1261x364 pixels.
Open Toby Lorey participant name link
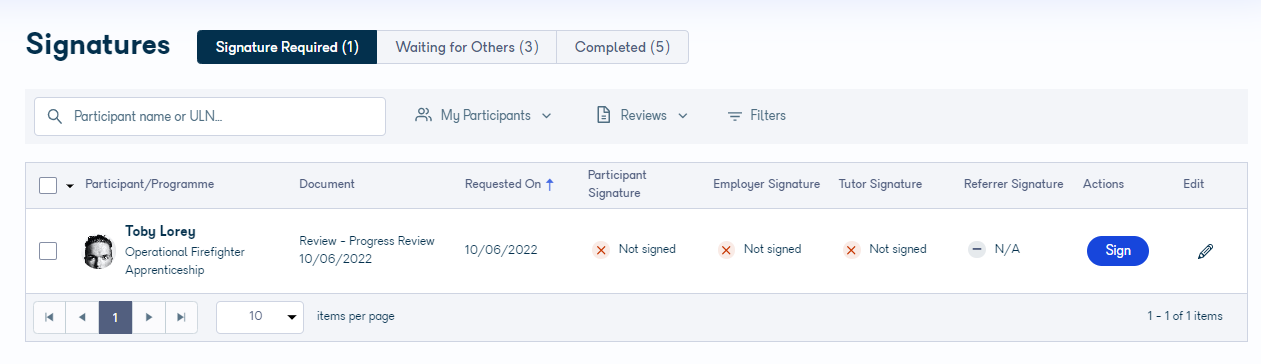click(160, 231)
